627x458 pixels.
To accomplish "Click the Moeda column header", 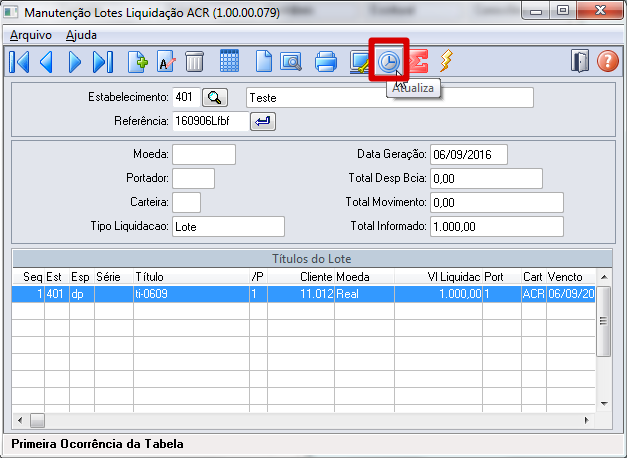I will [364, 277].
